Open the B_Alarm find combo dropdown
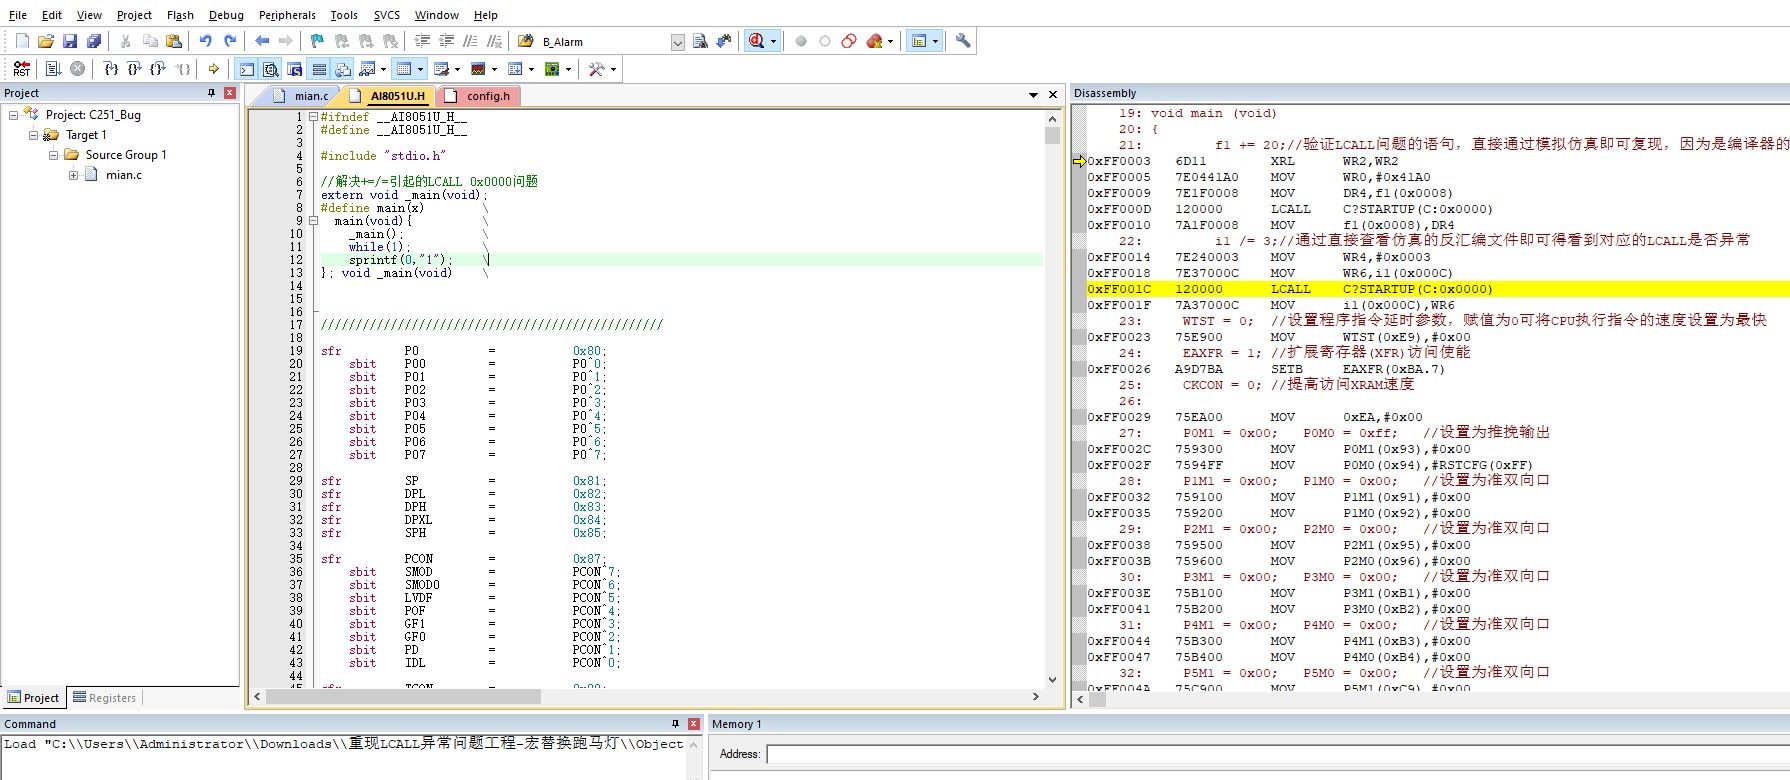Viewport: 1790px width, 780px height. 678,42
